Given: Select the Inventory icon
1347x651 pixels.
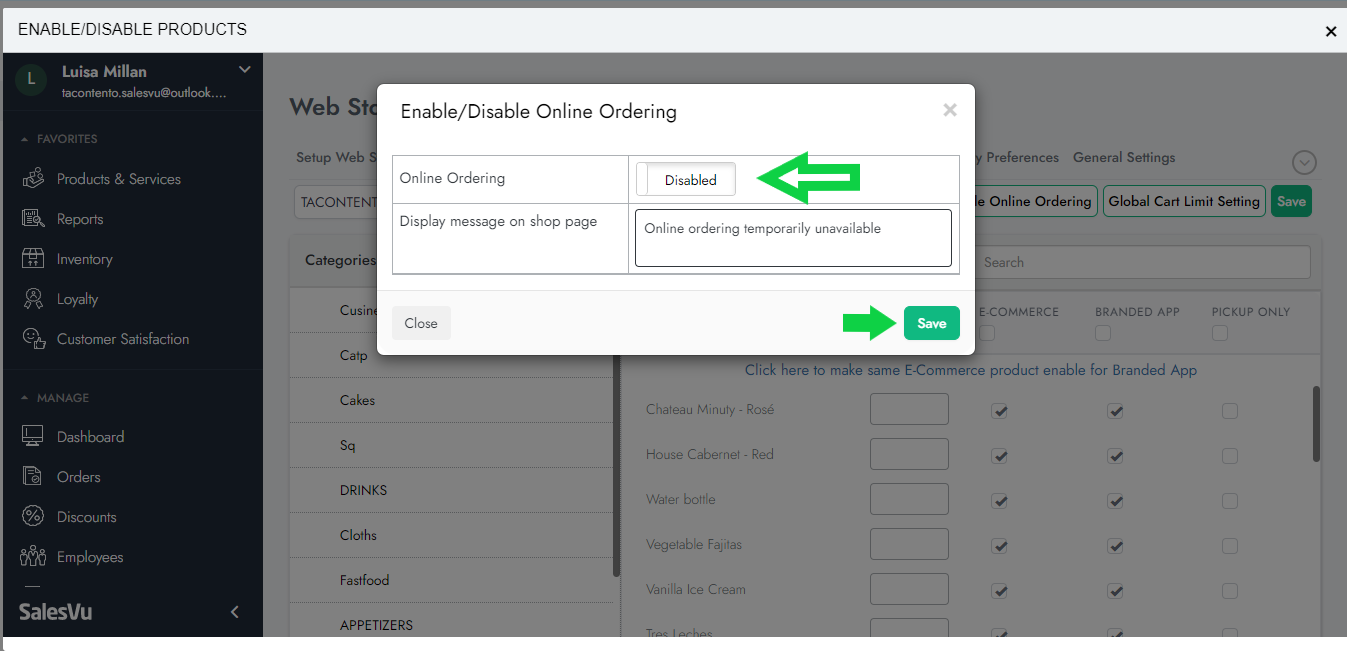Looking at the screenshot, I should tap(33, 259).
